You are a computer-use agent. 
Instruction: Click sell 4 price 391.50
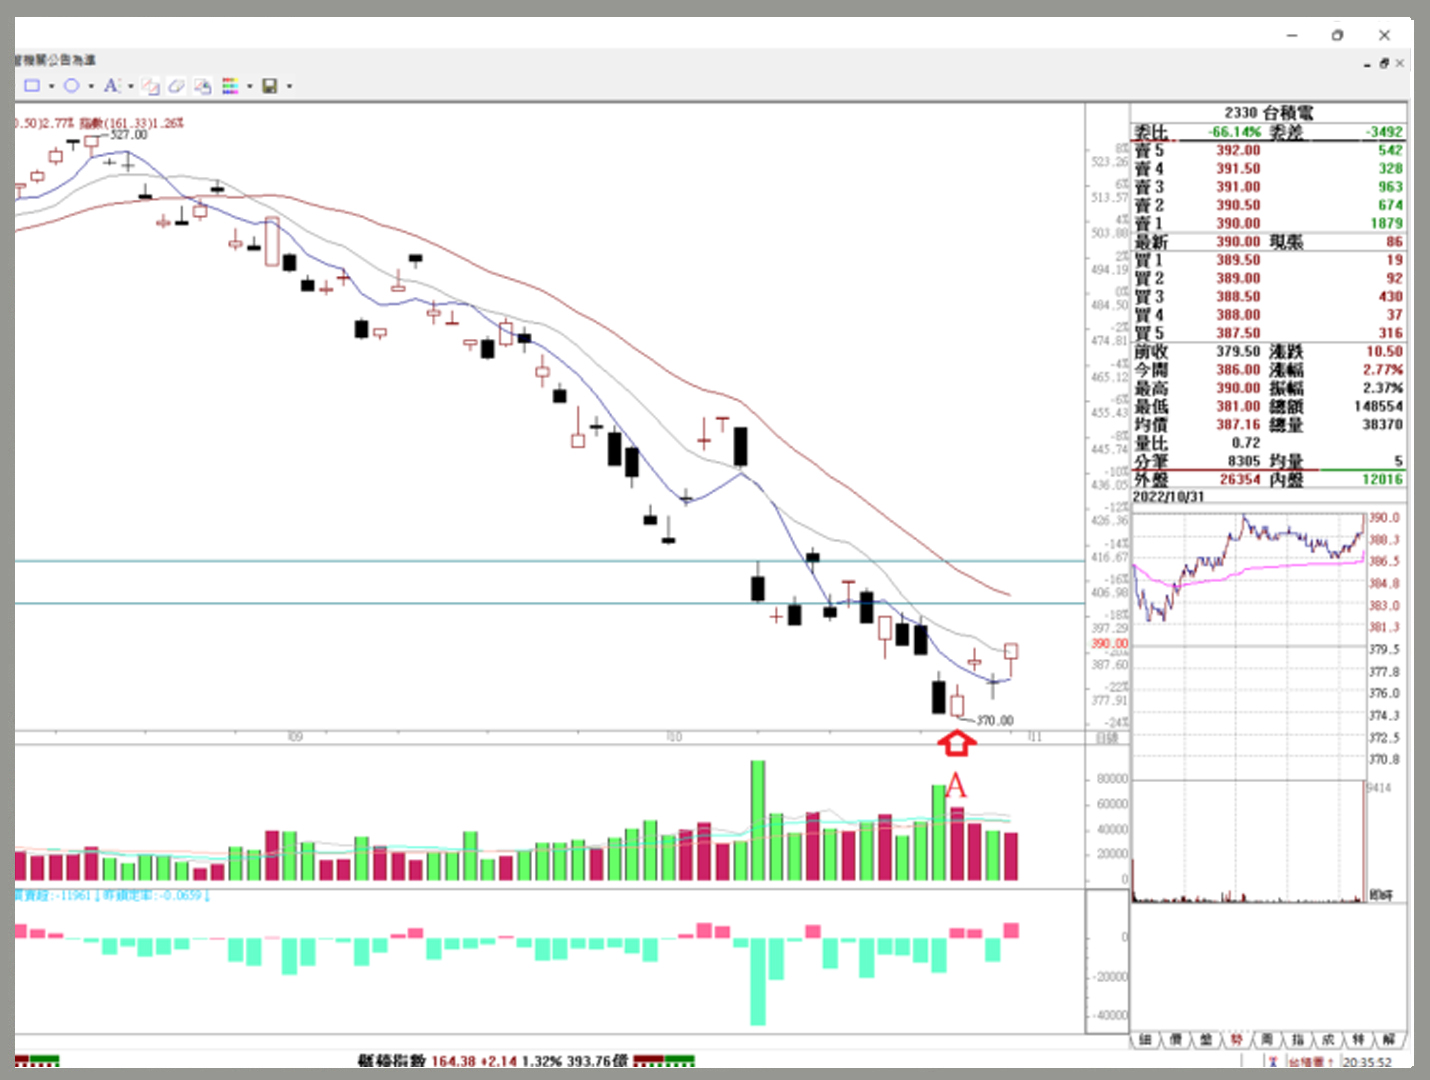coord(1238,168)
